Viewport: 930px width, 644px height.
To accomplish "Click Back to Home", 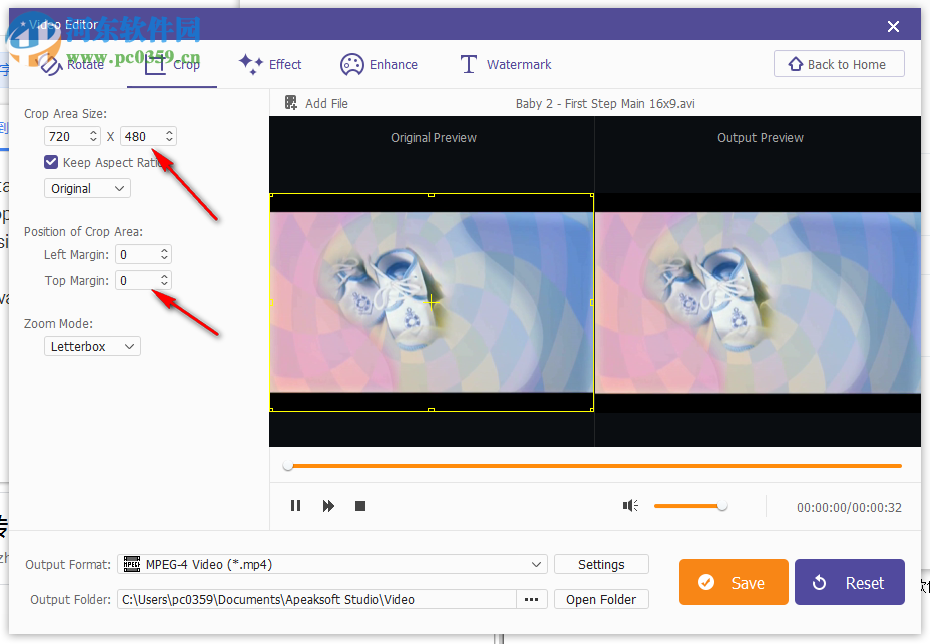I will [x=839, y=63].
